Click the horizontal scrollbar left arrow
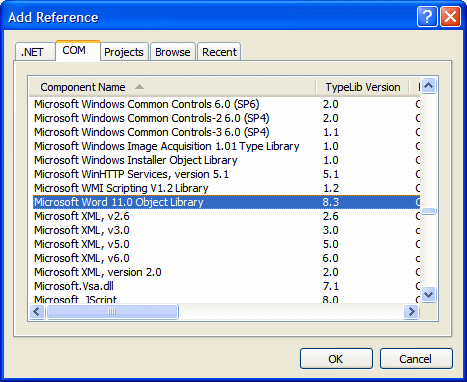Image resolution: width=467 pixels, height=382 pixels. tap(37, 312)
